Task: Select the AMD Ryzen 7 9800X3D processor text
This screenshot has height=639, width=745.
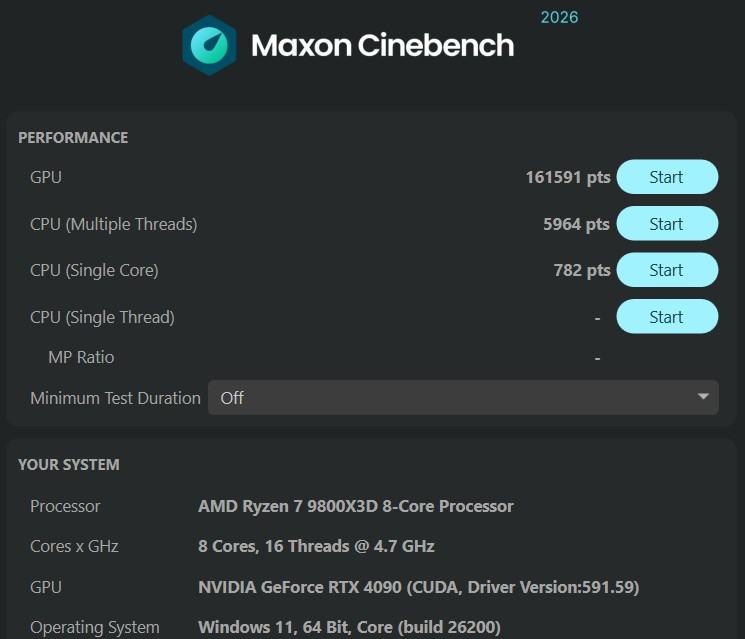Action: (x=355, y=506)
